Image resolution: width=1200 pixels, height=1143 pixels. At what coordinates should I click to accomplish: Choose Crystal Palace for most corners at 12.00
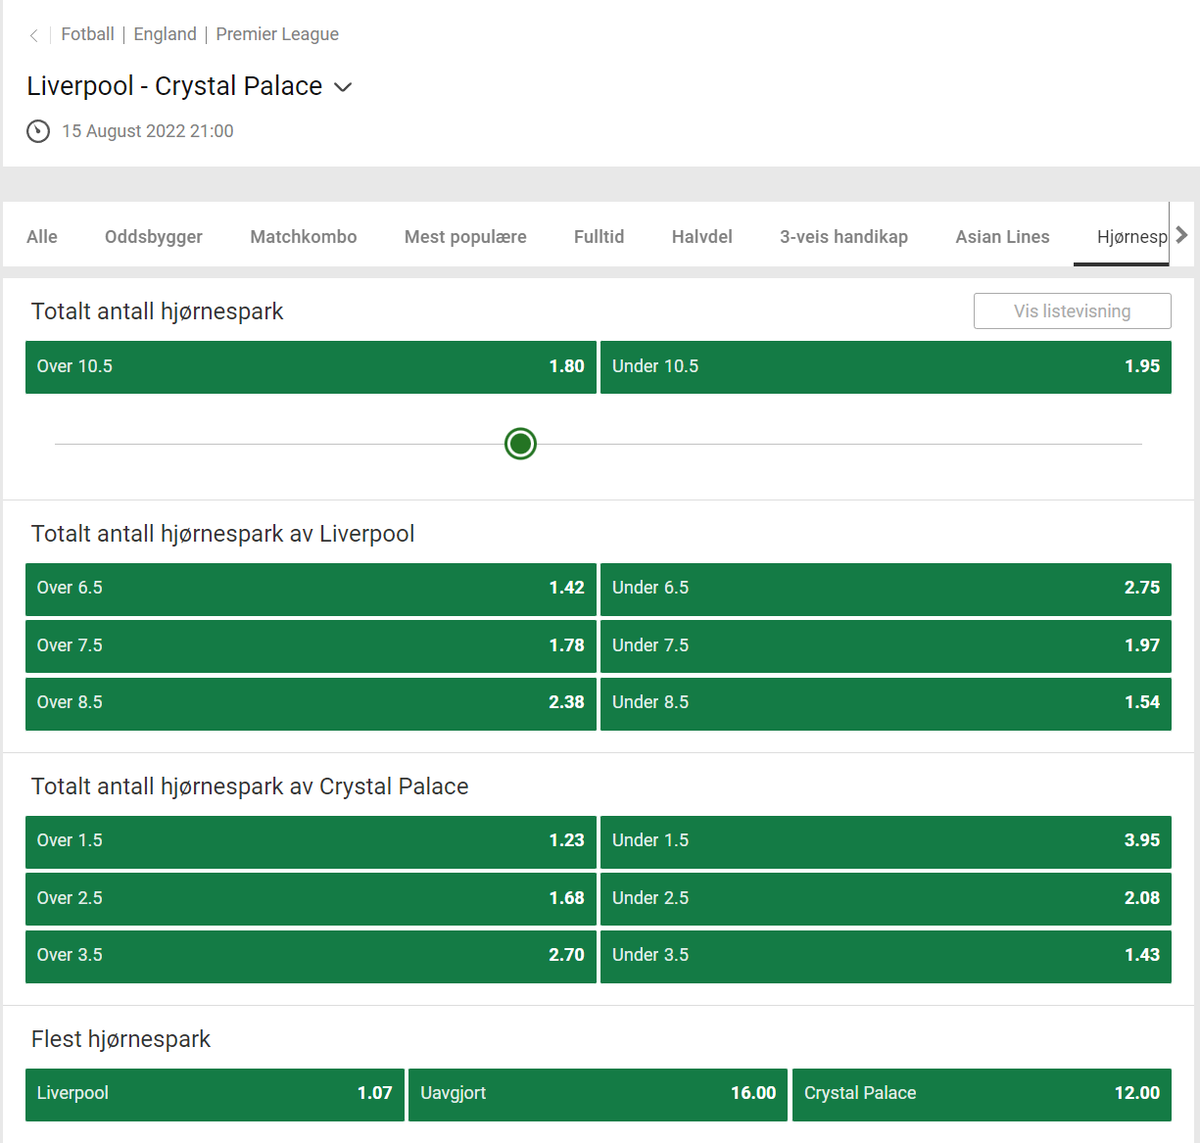coord(982,1094)
